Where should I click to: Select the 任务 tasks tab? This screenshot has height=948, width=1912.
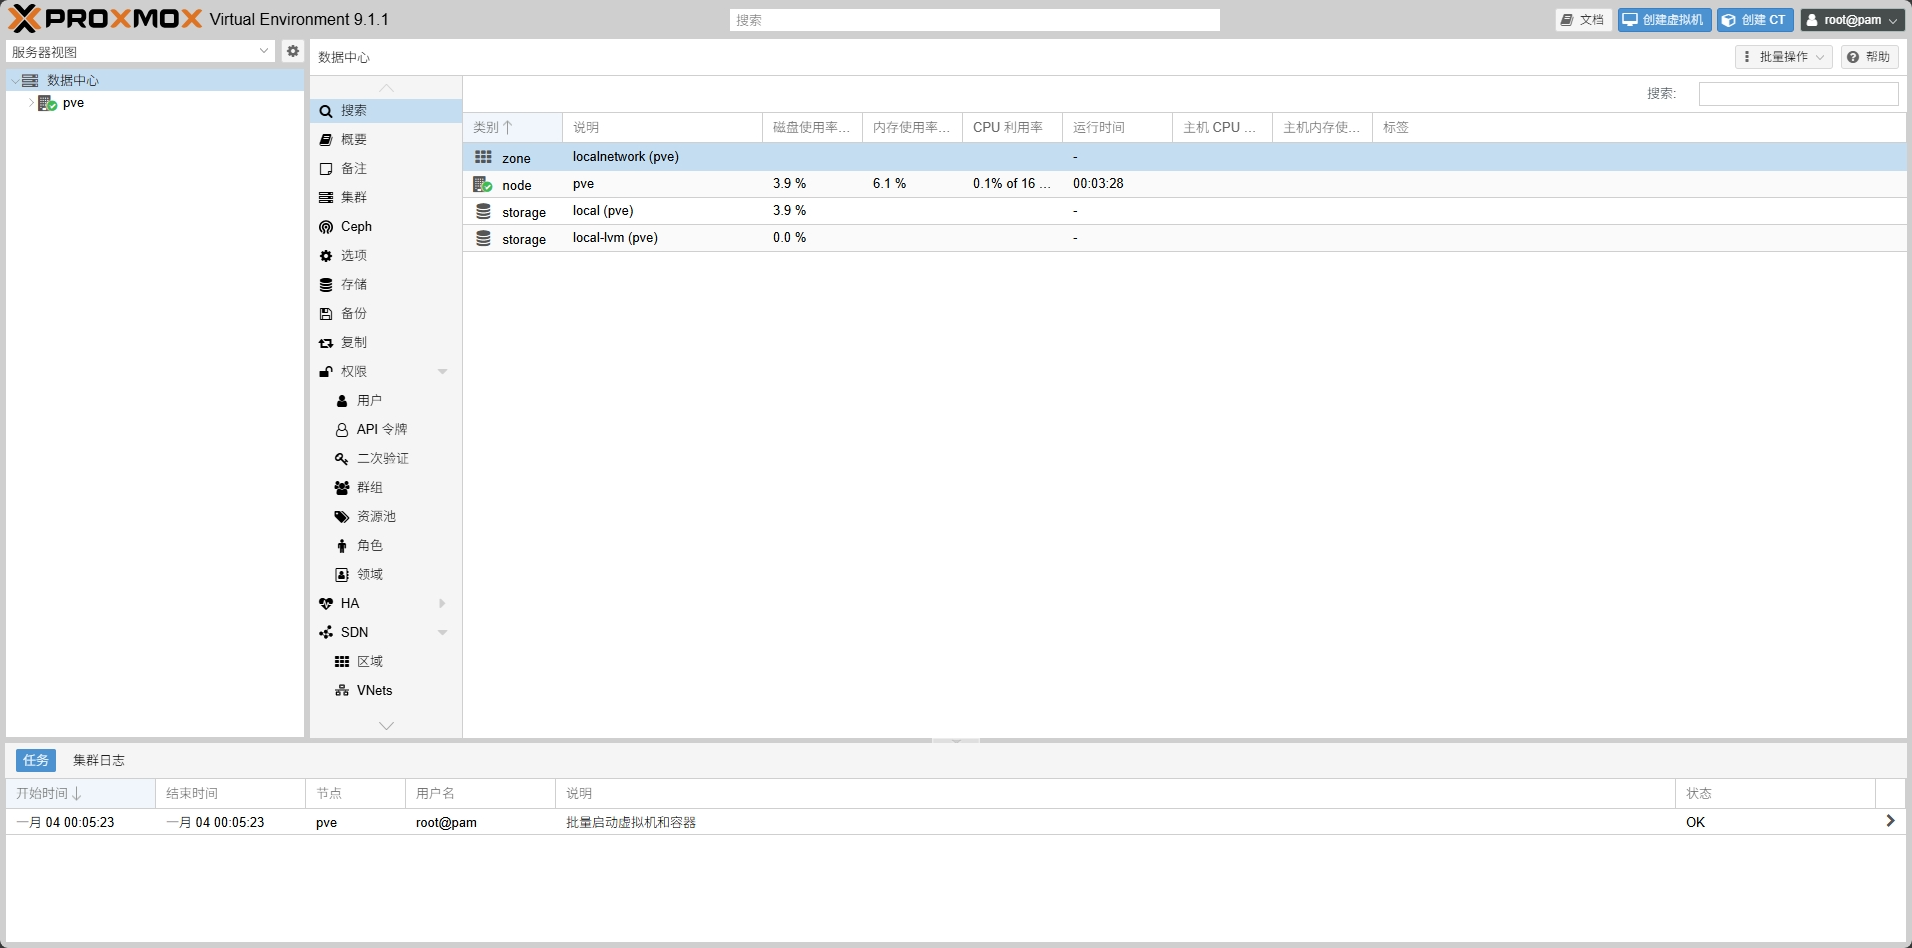(x=36, y=761)
